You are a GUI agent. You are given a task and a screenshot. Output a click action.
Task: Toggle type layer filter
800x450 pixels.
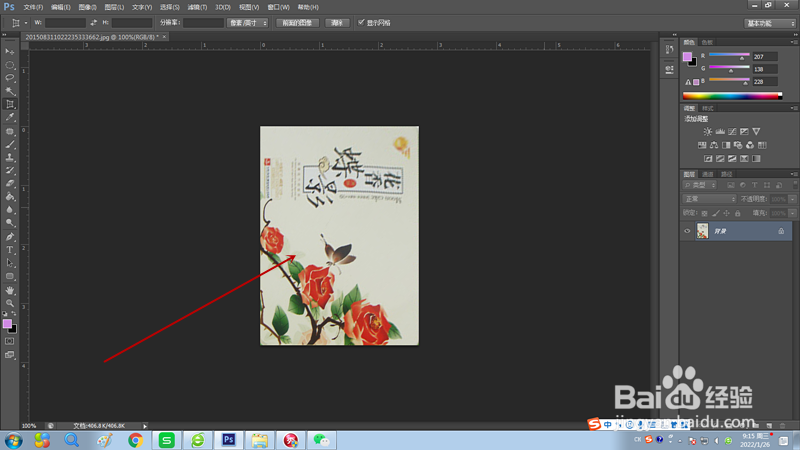(755, 185)
